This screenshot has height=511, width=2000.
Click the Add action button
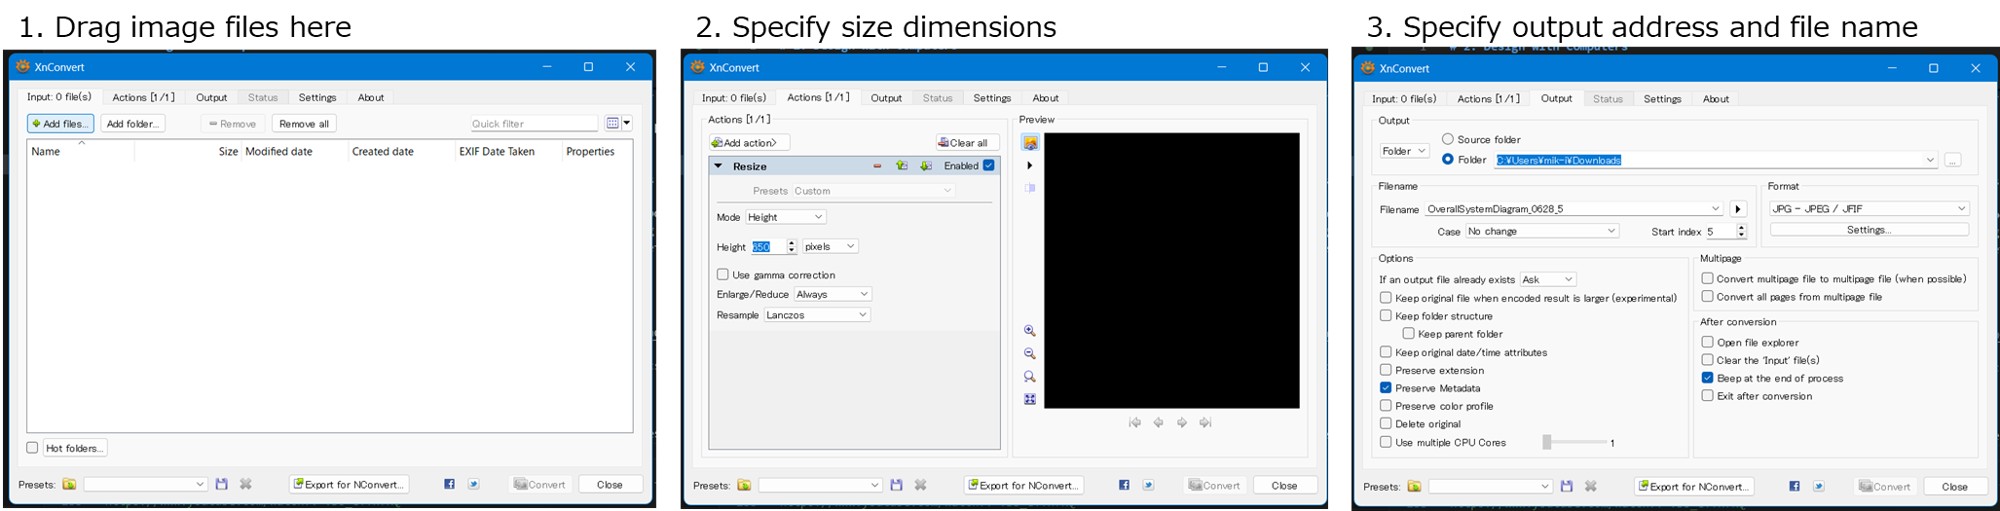coord(750,143)
